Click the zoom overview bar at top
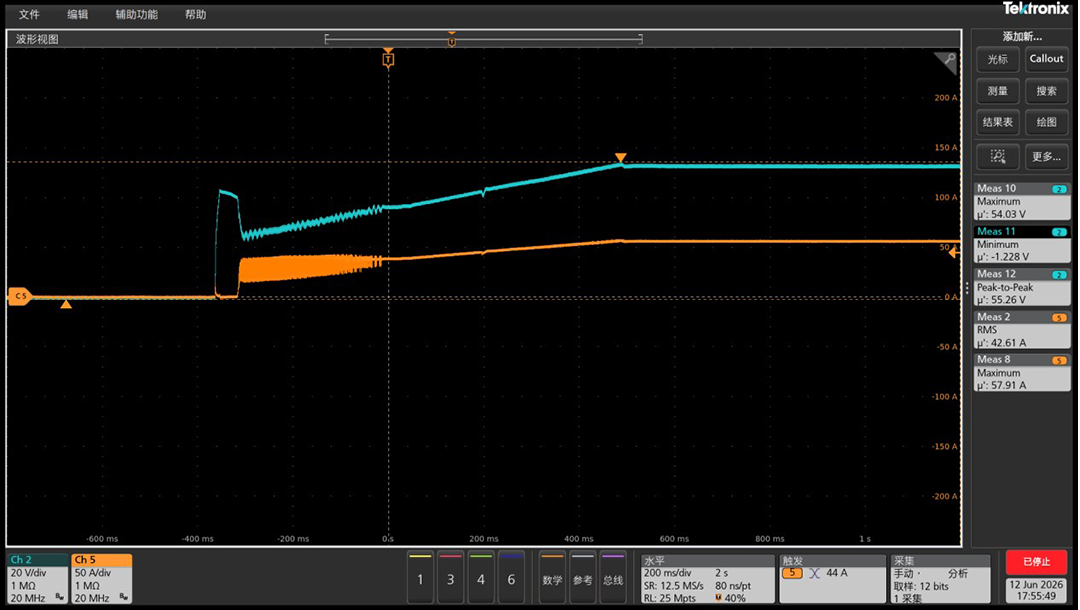 (484, 39)
